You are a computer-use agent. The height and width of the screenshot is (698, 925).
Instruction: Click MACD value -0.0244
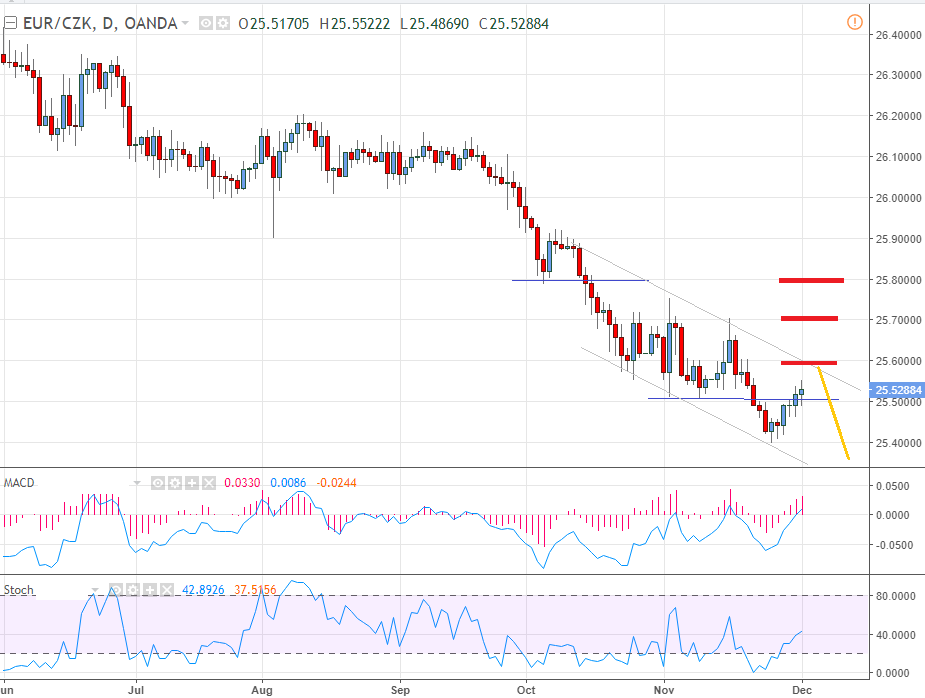coord(336,483)
